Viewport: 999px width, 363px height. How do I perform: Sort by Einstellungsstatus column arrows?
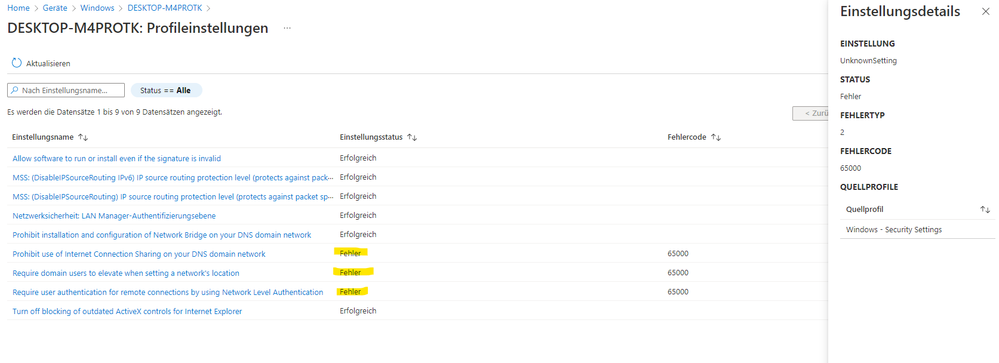(412, 138)
